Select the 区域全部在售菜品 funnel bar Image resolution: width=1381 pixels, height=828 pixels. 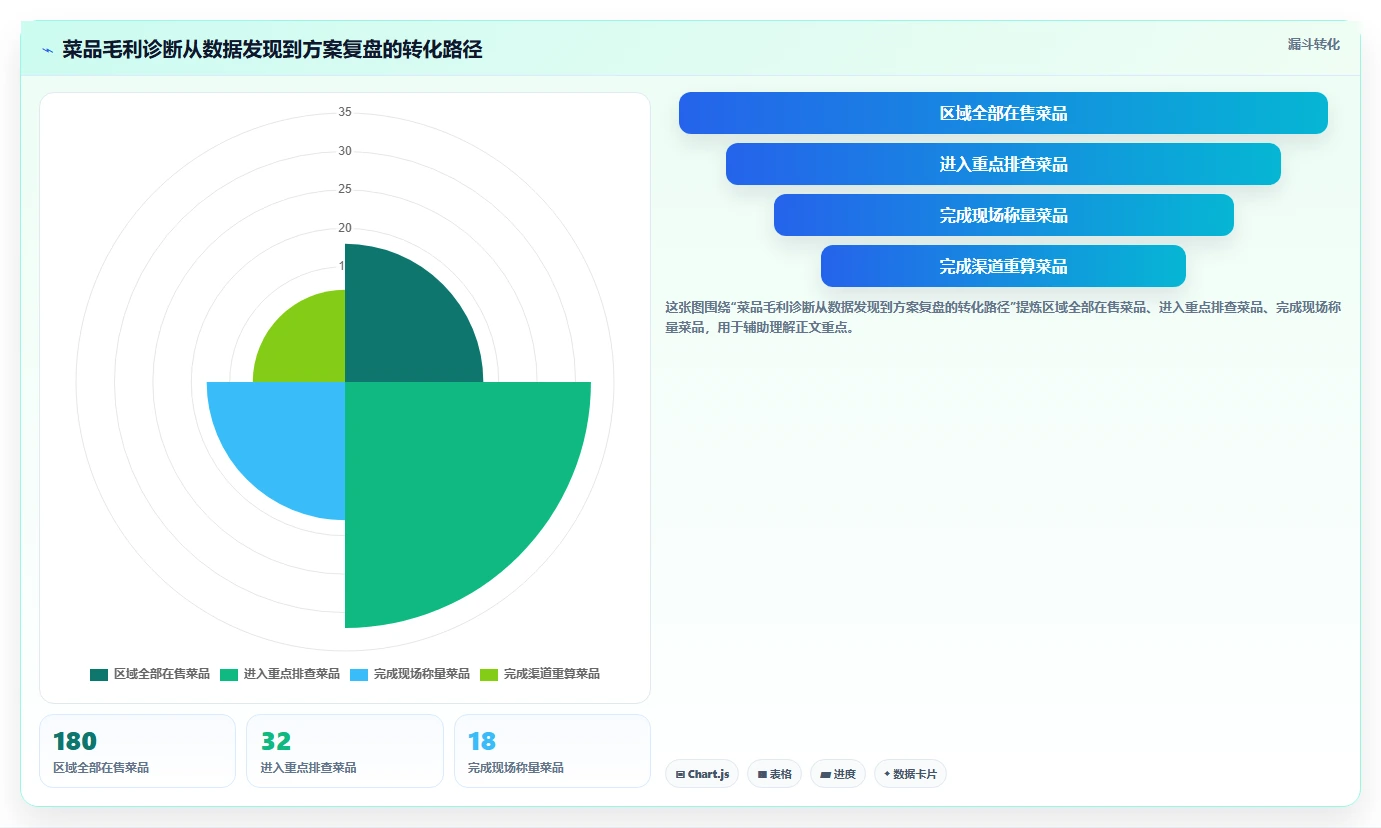1003,113
